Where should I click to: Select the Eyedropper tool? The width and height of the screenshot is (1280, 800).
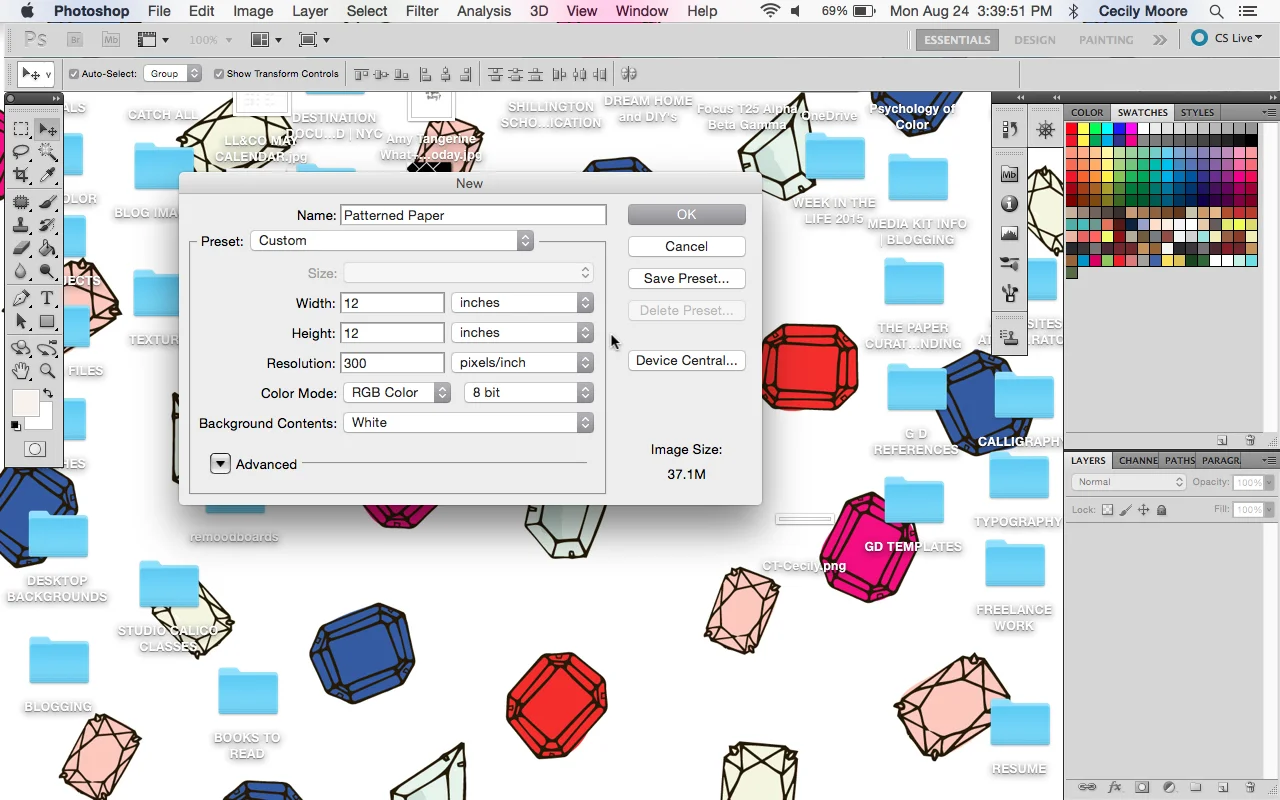(47, 176)
